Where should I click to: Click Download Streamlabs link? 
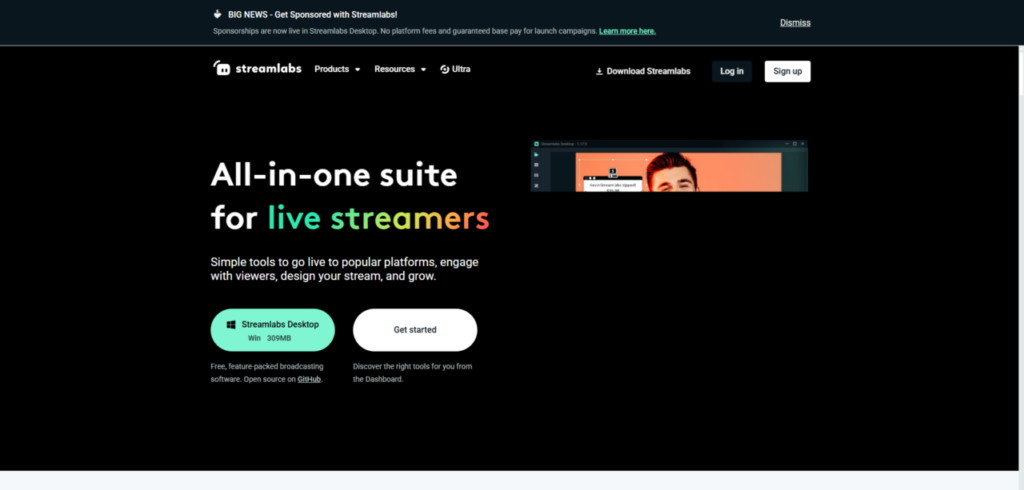coord(643,71)
